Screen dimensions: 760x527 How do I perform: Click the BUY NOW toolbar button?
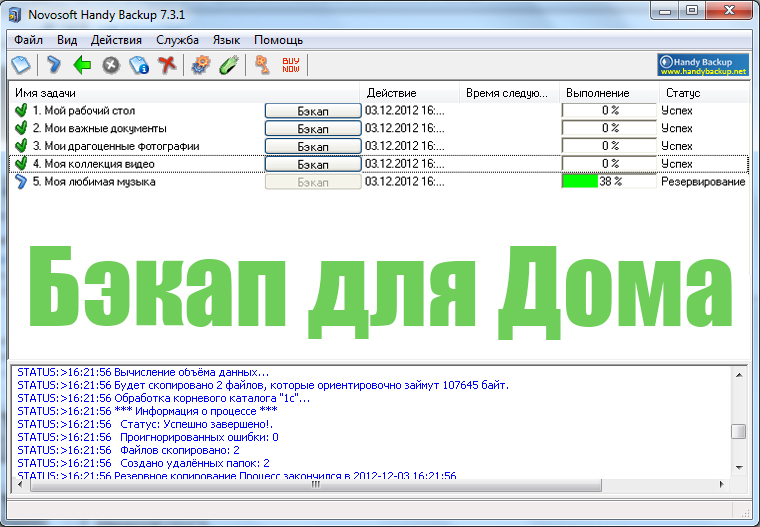[291, 64]
